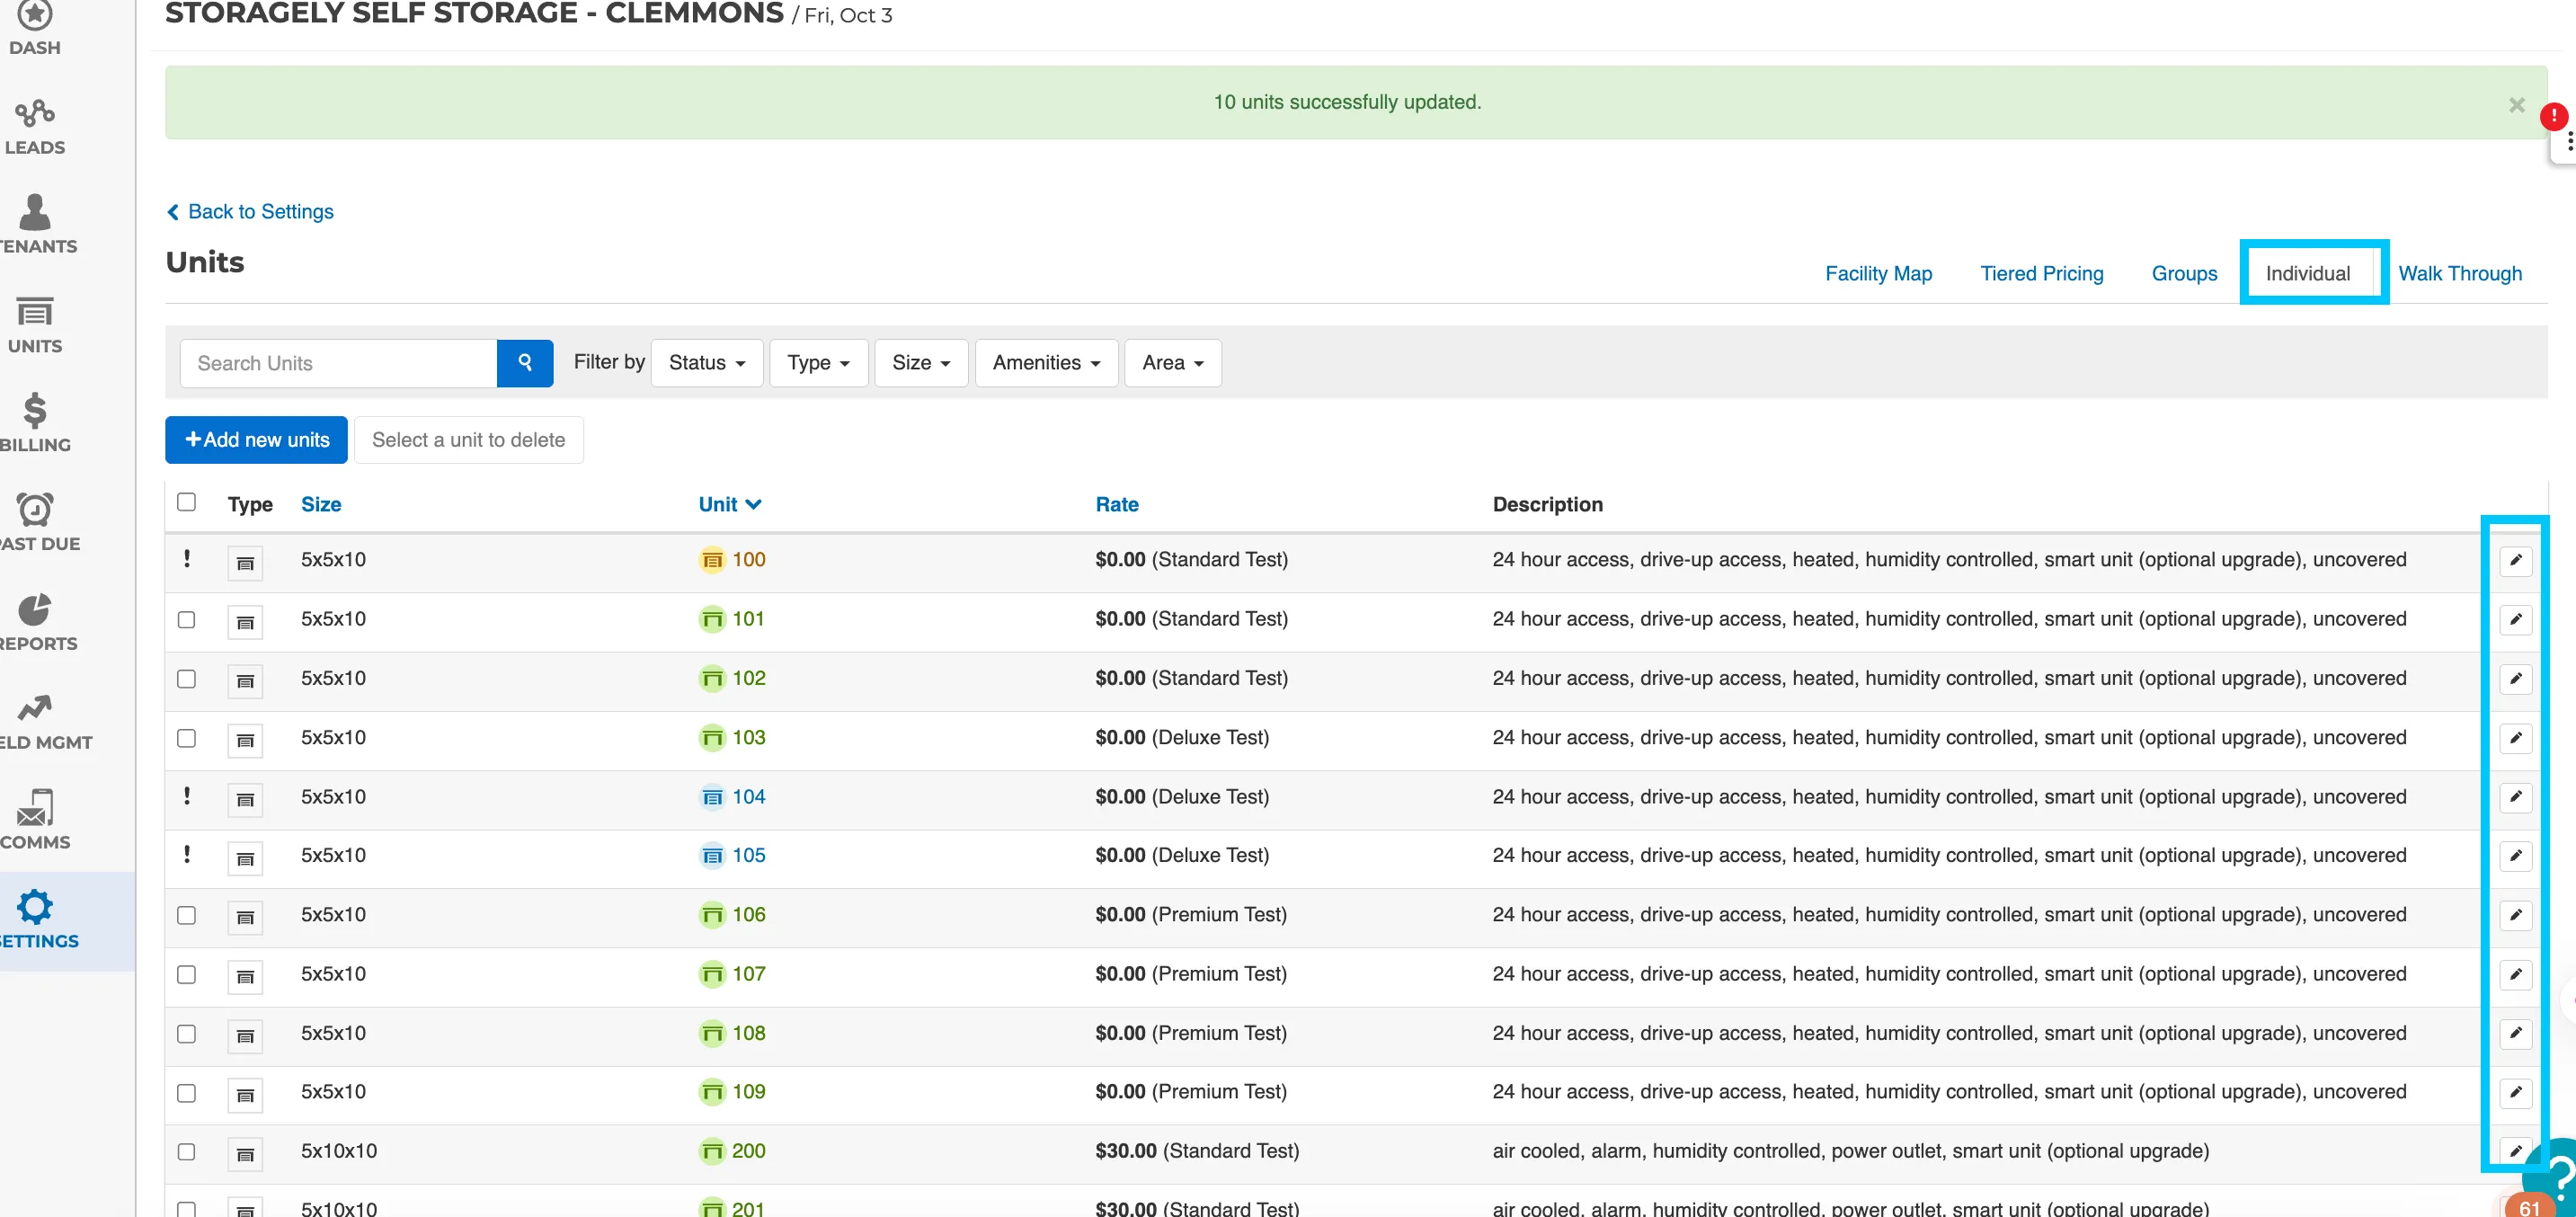Go to Leads in the sidebar
Viewport: 2576px width, 1217px height.
(35, 127)
